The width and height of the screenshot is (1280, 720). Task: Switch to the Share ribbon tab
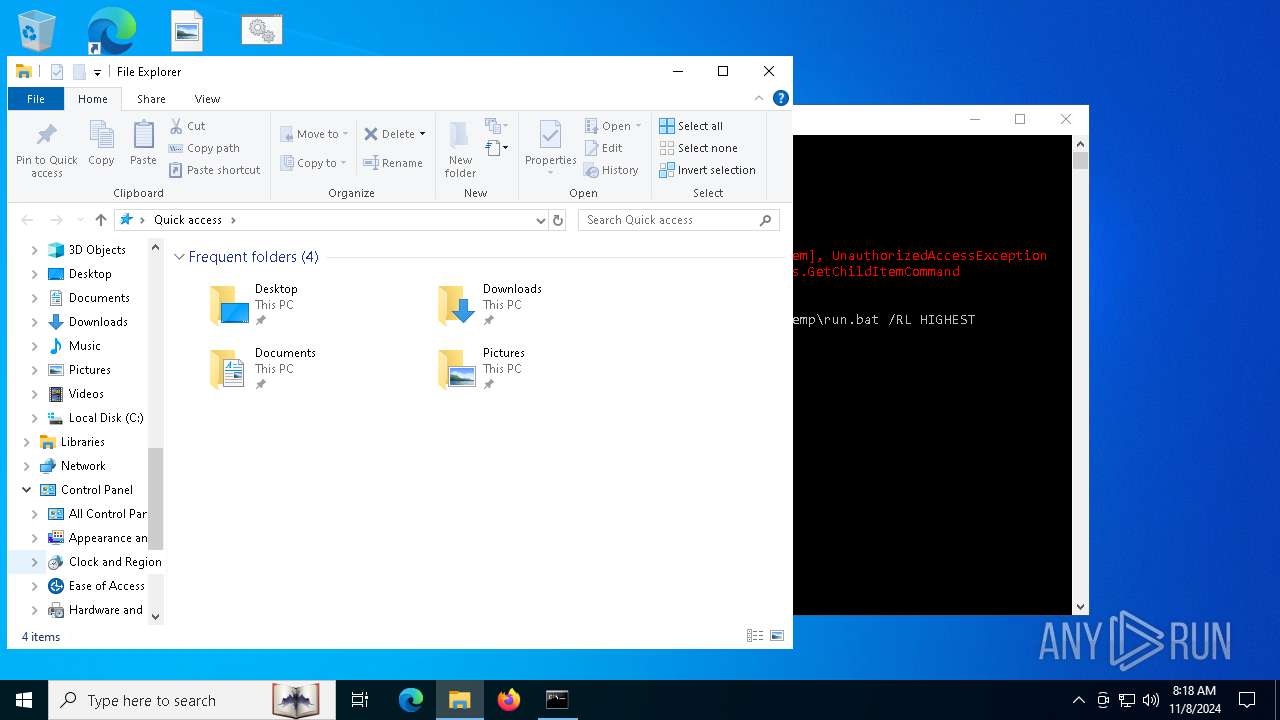pos(151,99)
